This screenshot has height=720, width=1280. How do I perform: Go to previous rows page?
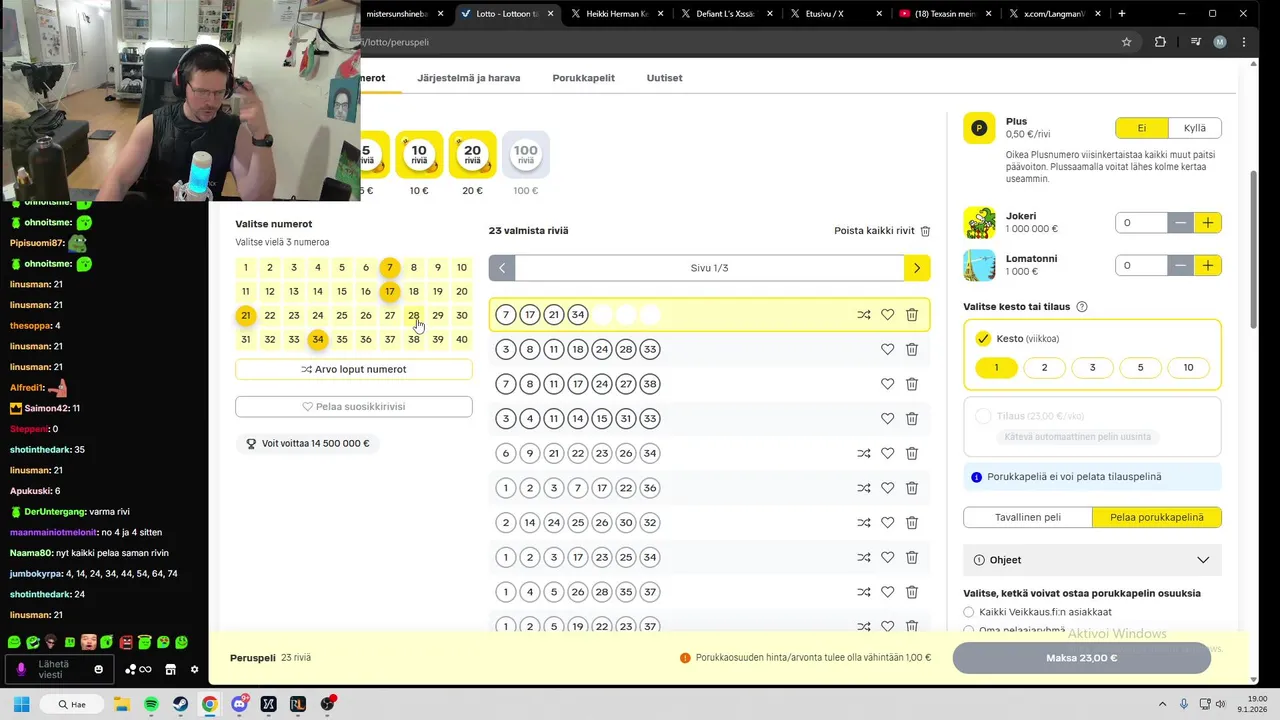coord(502,268)
